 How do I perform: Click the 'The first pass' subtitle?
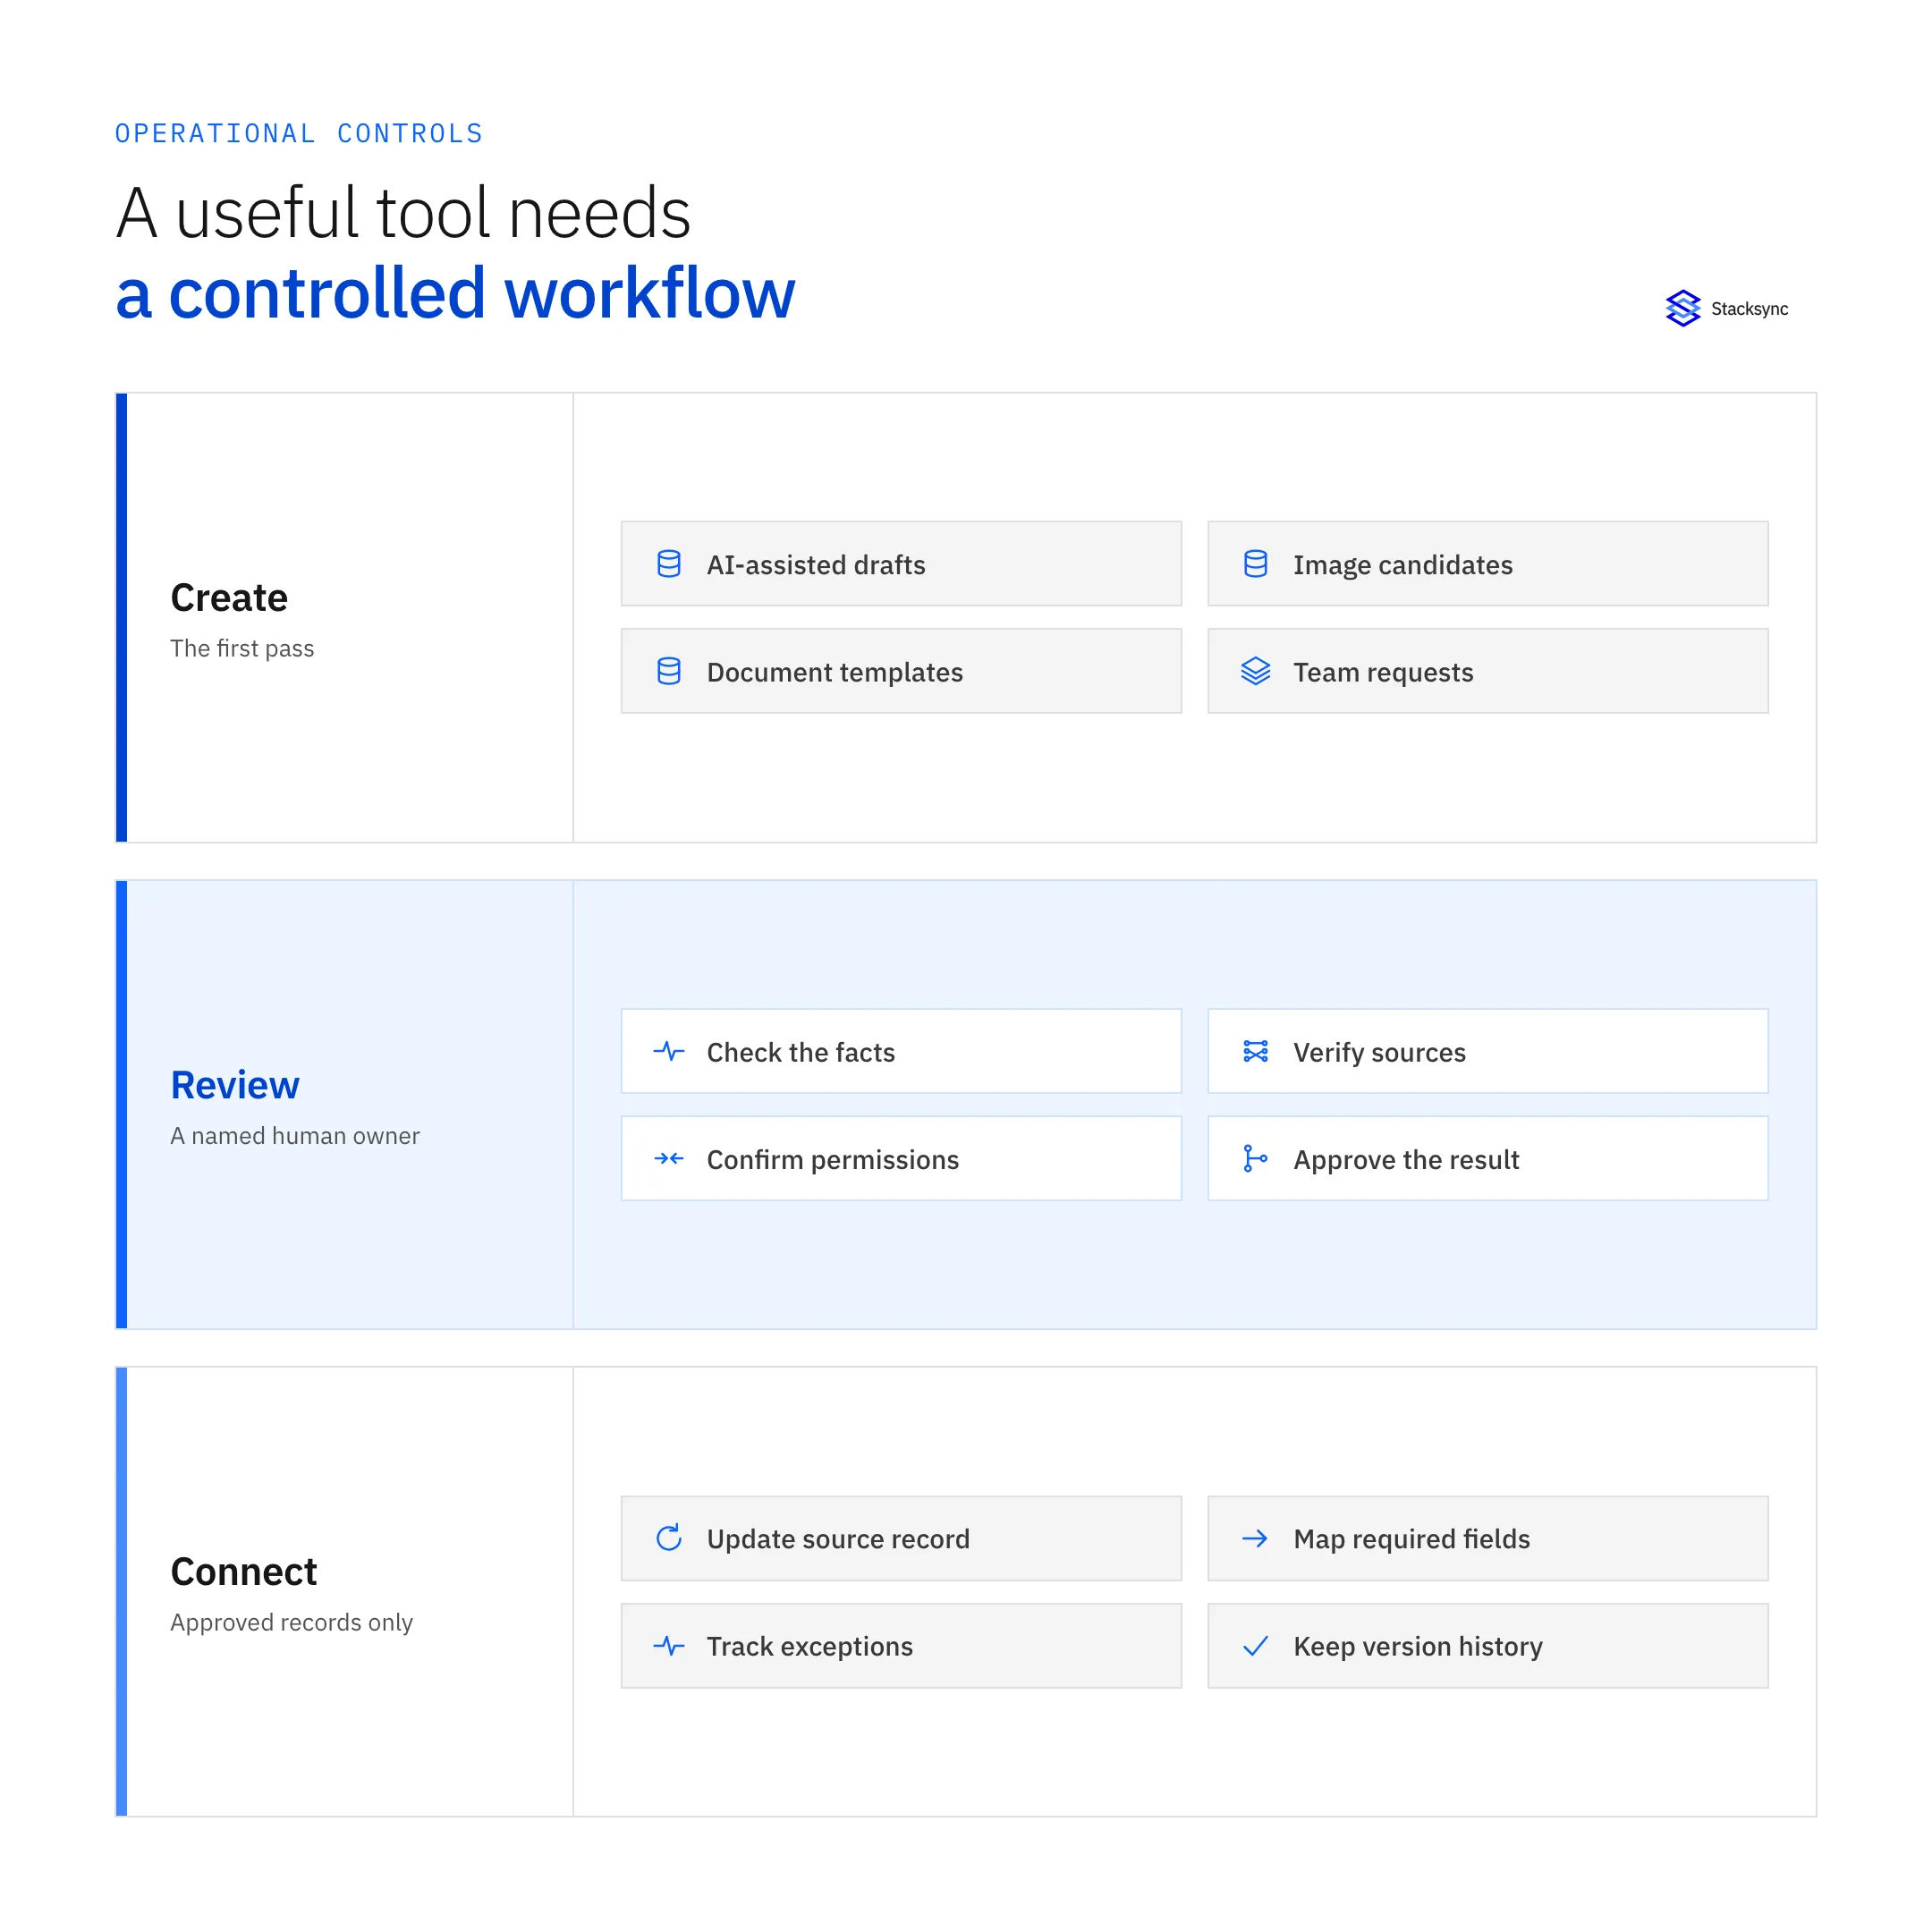coord(242,648)
